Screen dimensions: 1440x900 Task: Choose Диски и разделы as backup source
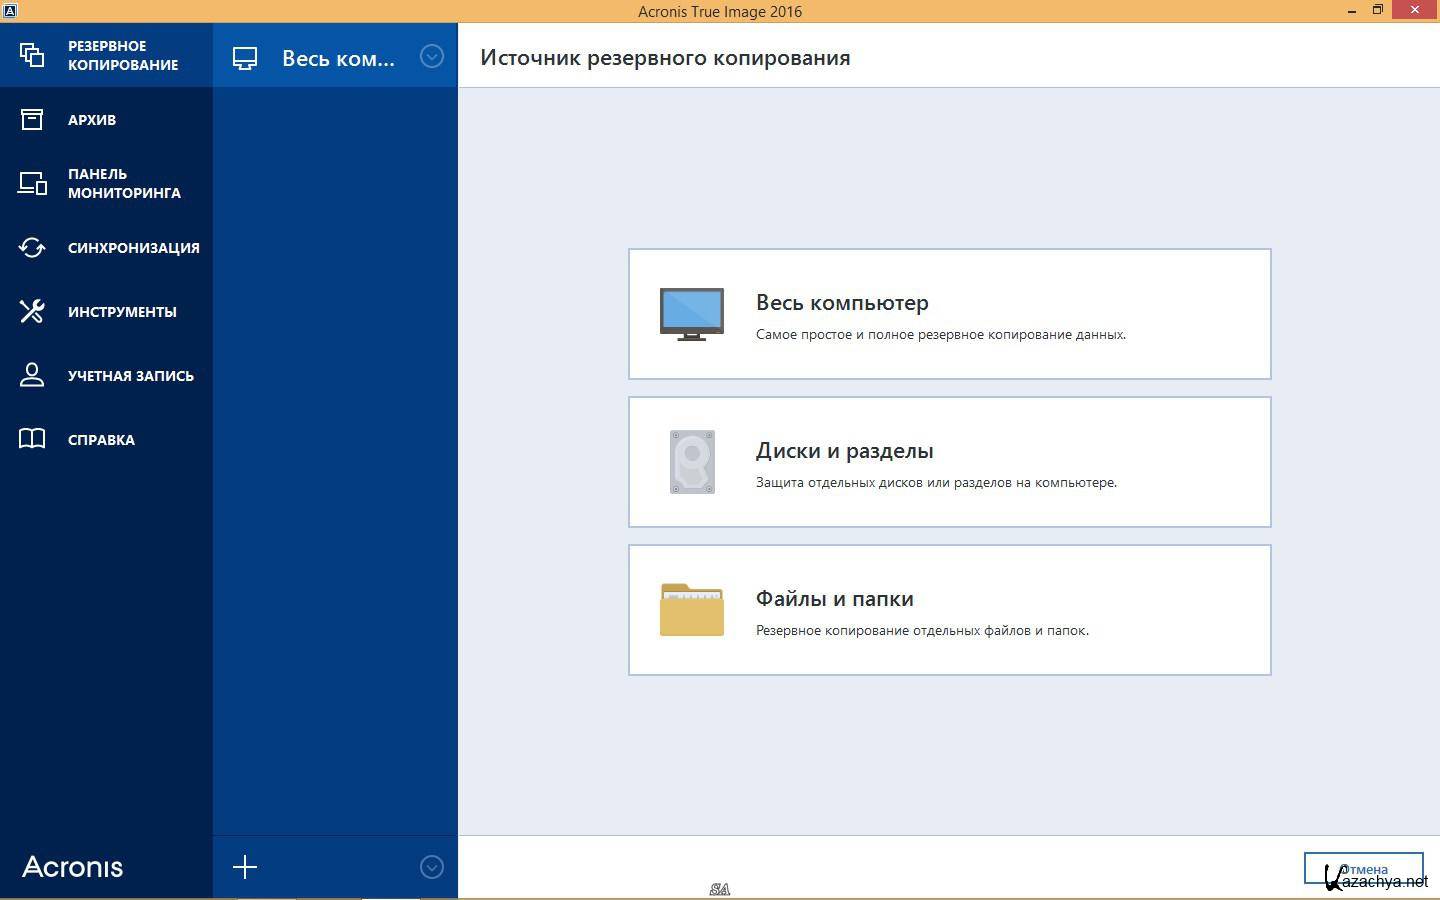(x=950, y=462)
